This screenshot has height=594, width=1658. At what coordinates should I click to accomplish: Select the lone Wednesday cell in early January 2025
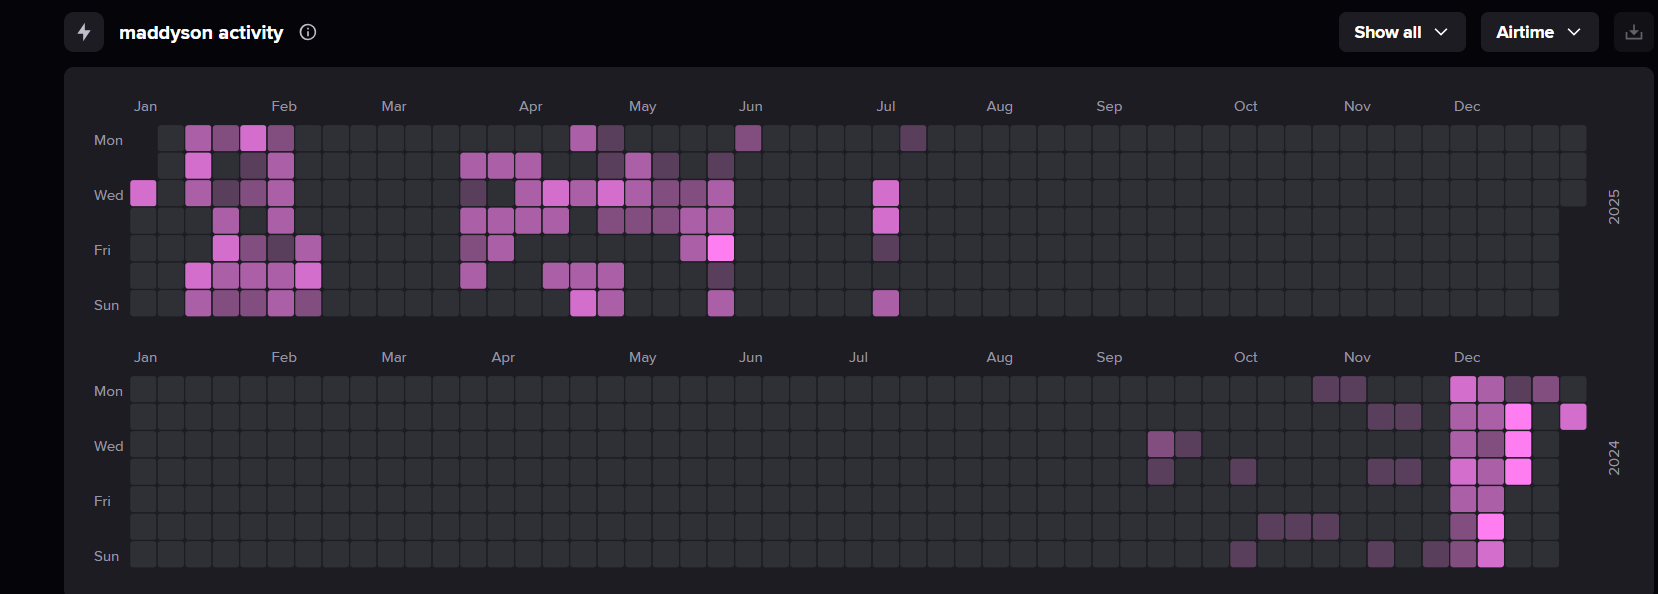click(x=143, y=193)
